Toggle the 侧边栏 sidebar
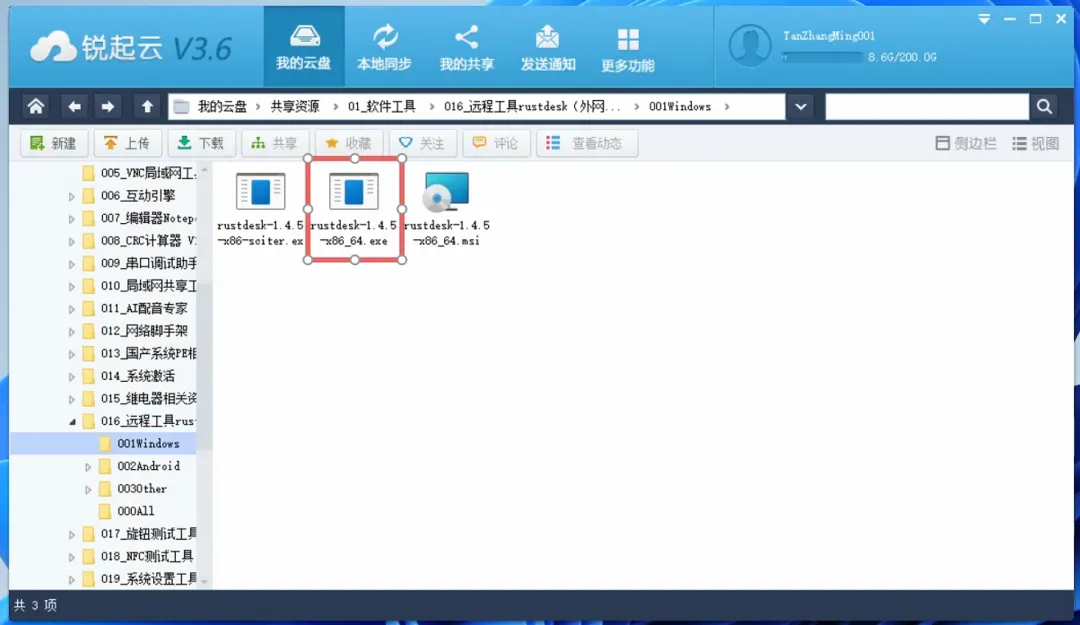Image resolution: width=1080 pixels, height=625 pixels. pos(966,143)
